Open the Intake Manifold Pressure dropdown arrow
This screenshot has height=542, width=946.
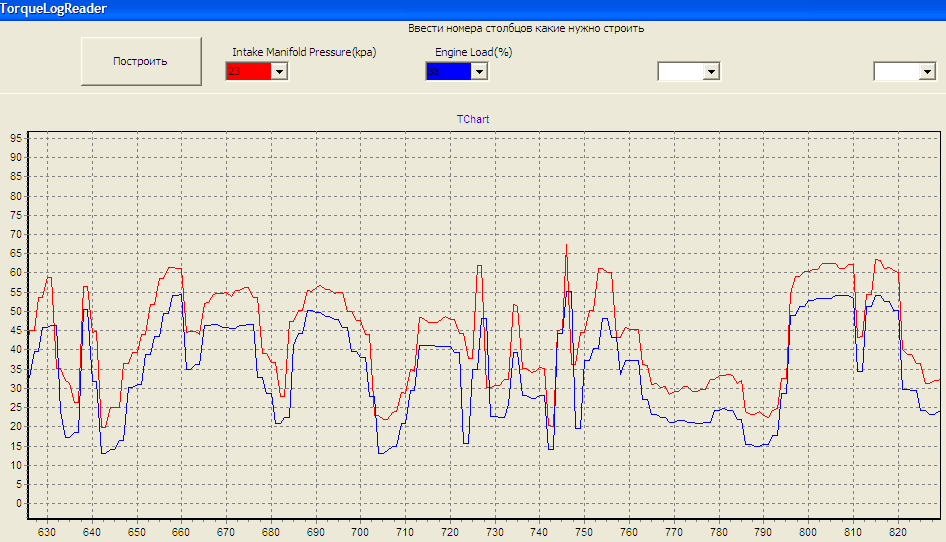click(x=280, y=71)
